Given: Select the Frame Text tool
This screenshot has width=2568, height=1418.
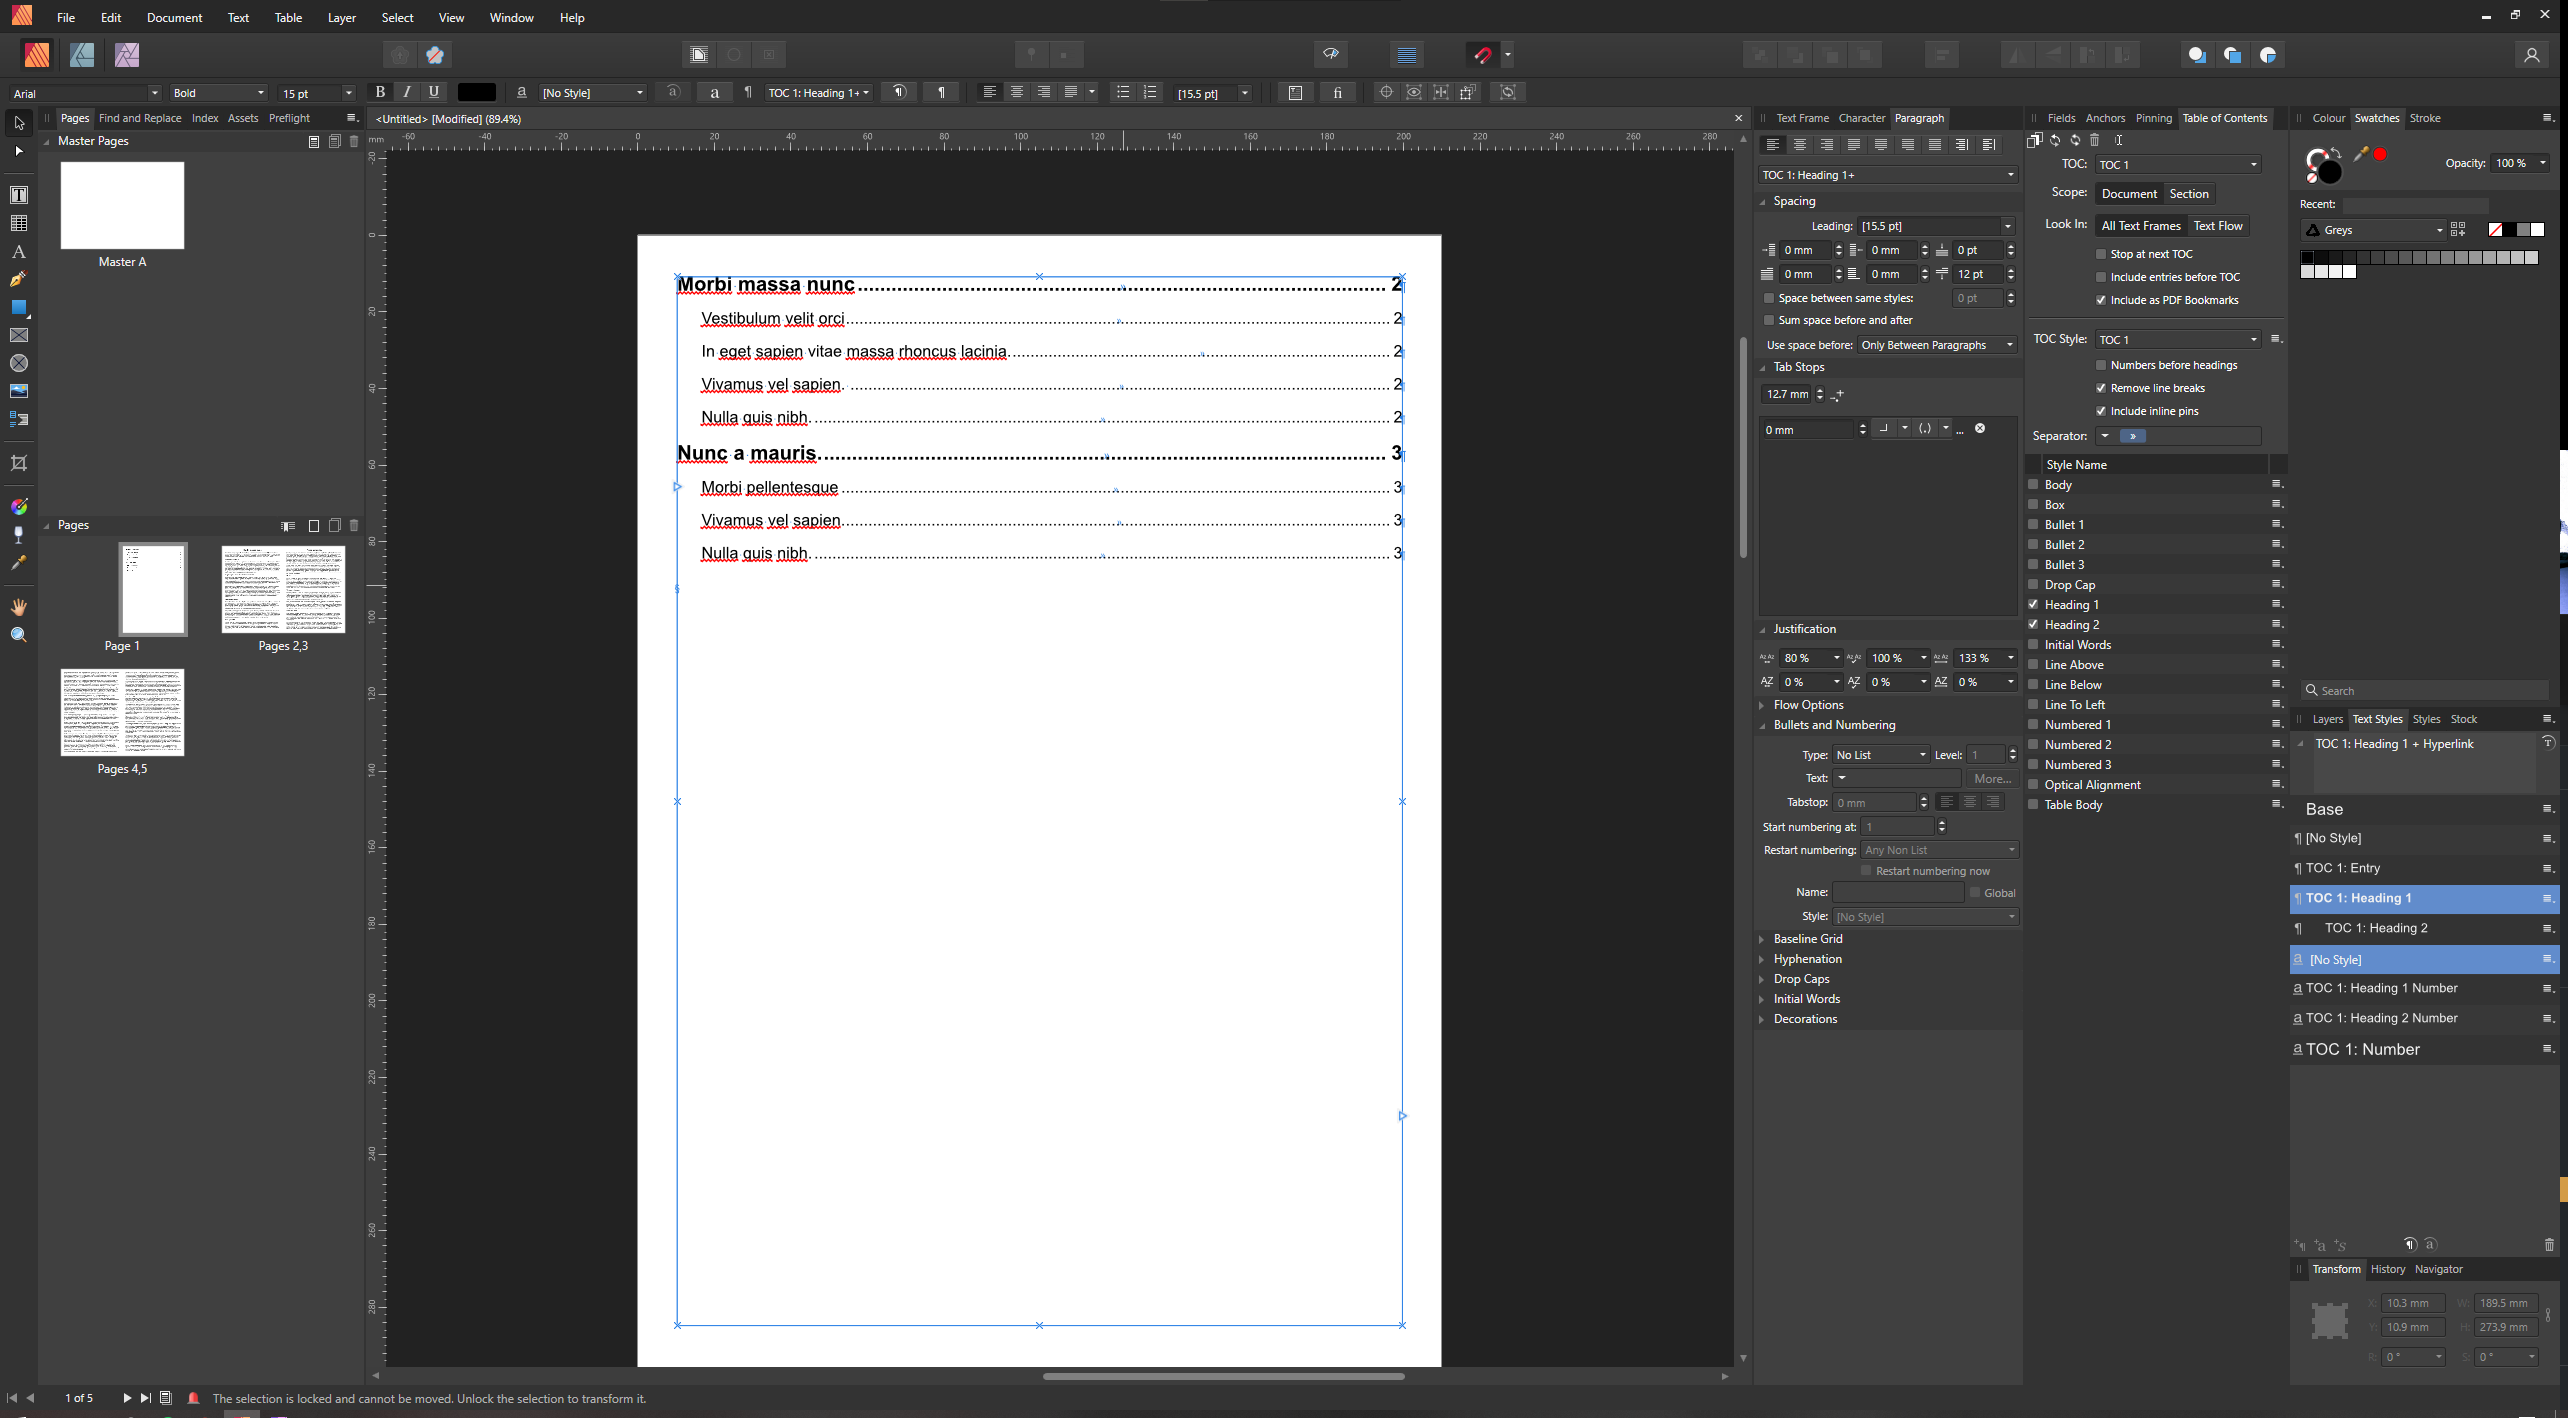Looking at the screenshot, I should [18, 195].
